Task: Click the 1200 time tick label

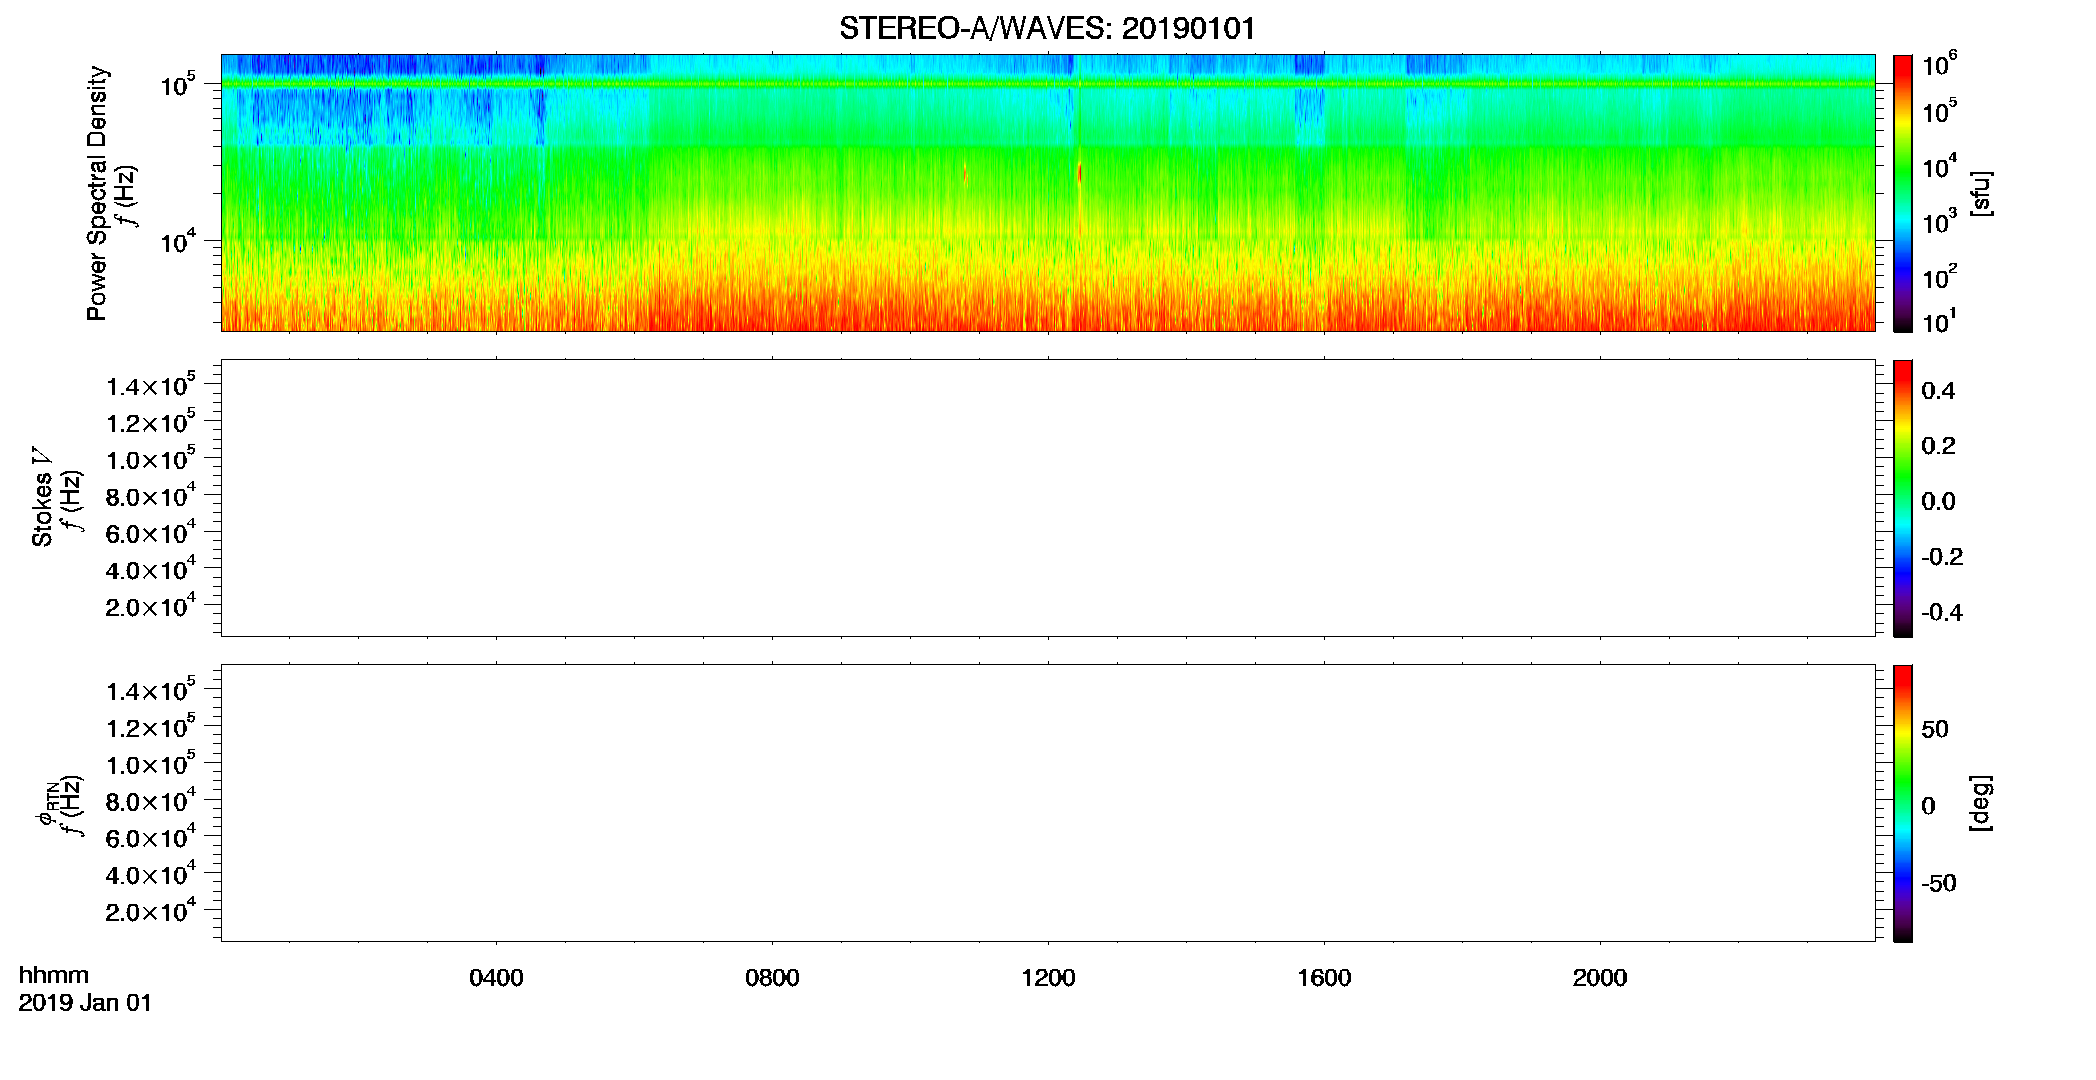Action: pos(1048,978)
